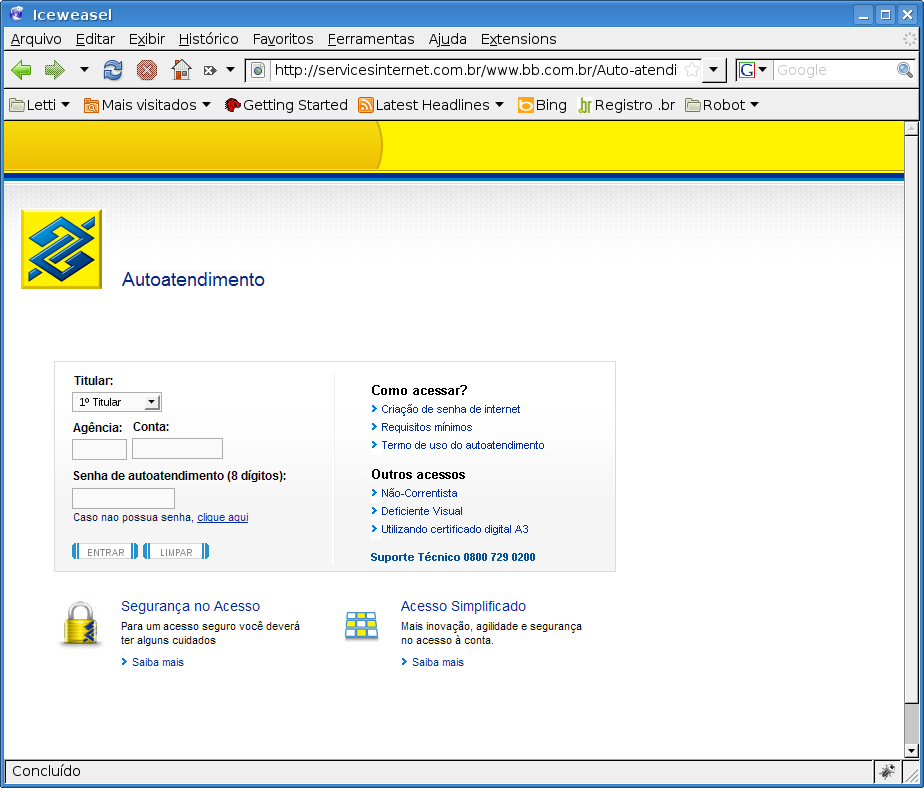The image size is (924, 788).
Task: Bookmark page with the star icon
Action: (x=692, y=70)
